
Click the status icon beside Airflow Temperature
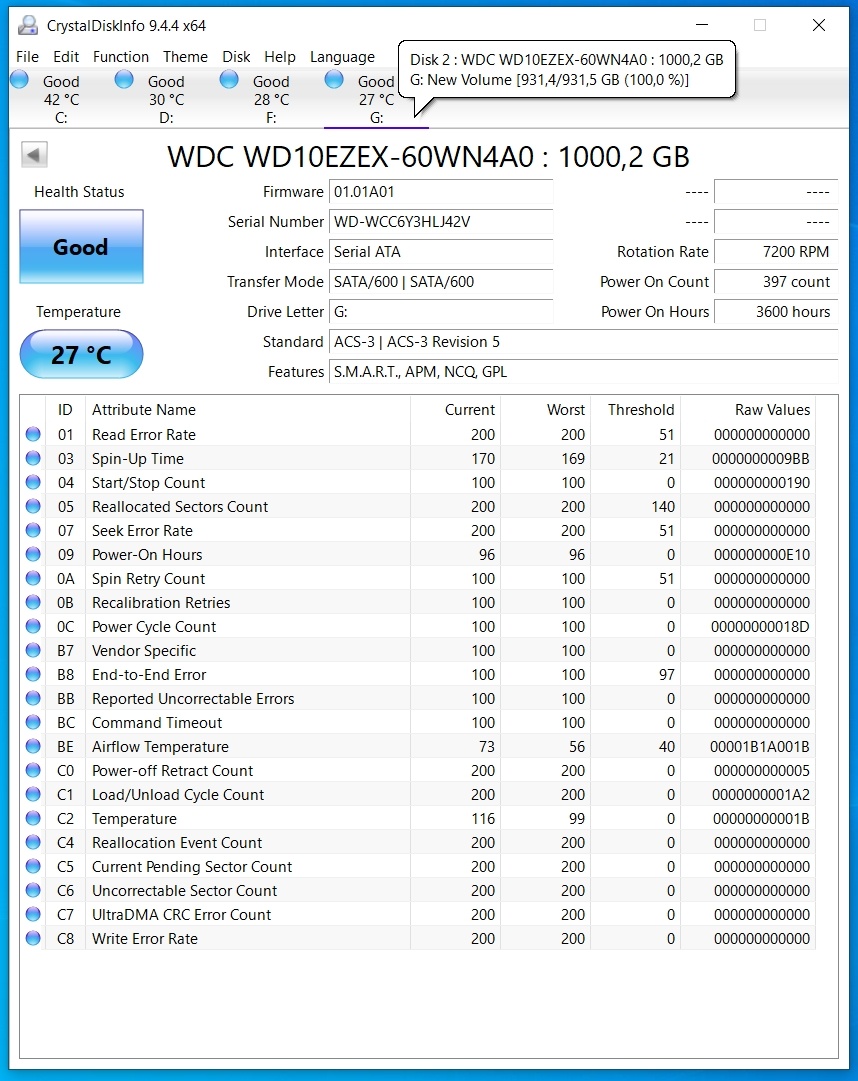[33, 747]
